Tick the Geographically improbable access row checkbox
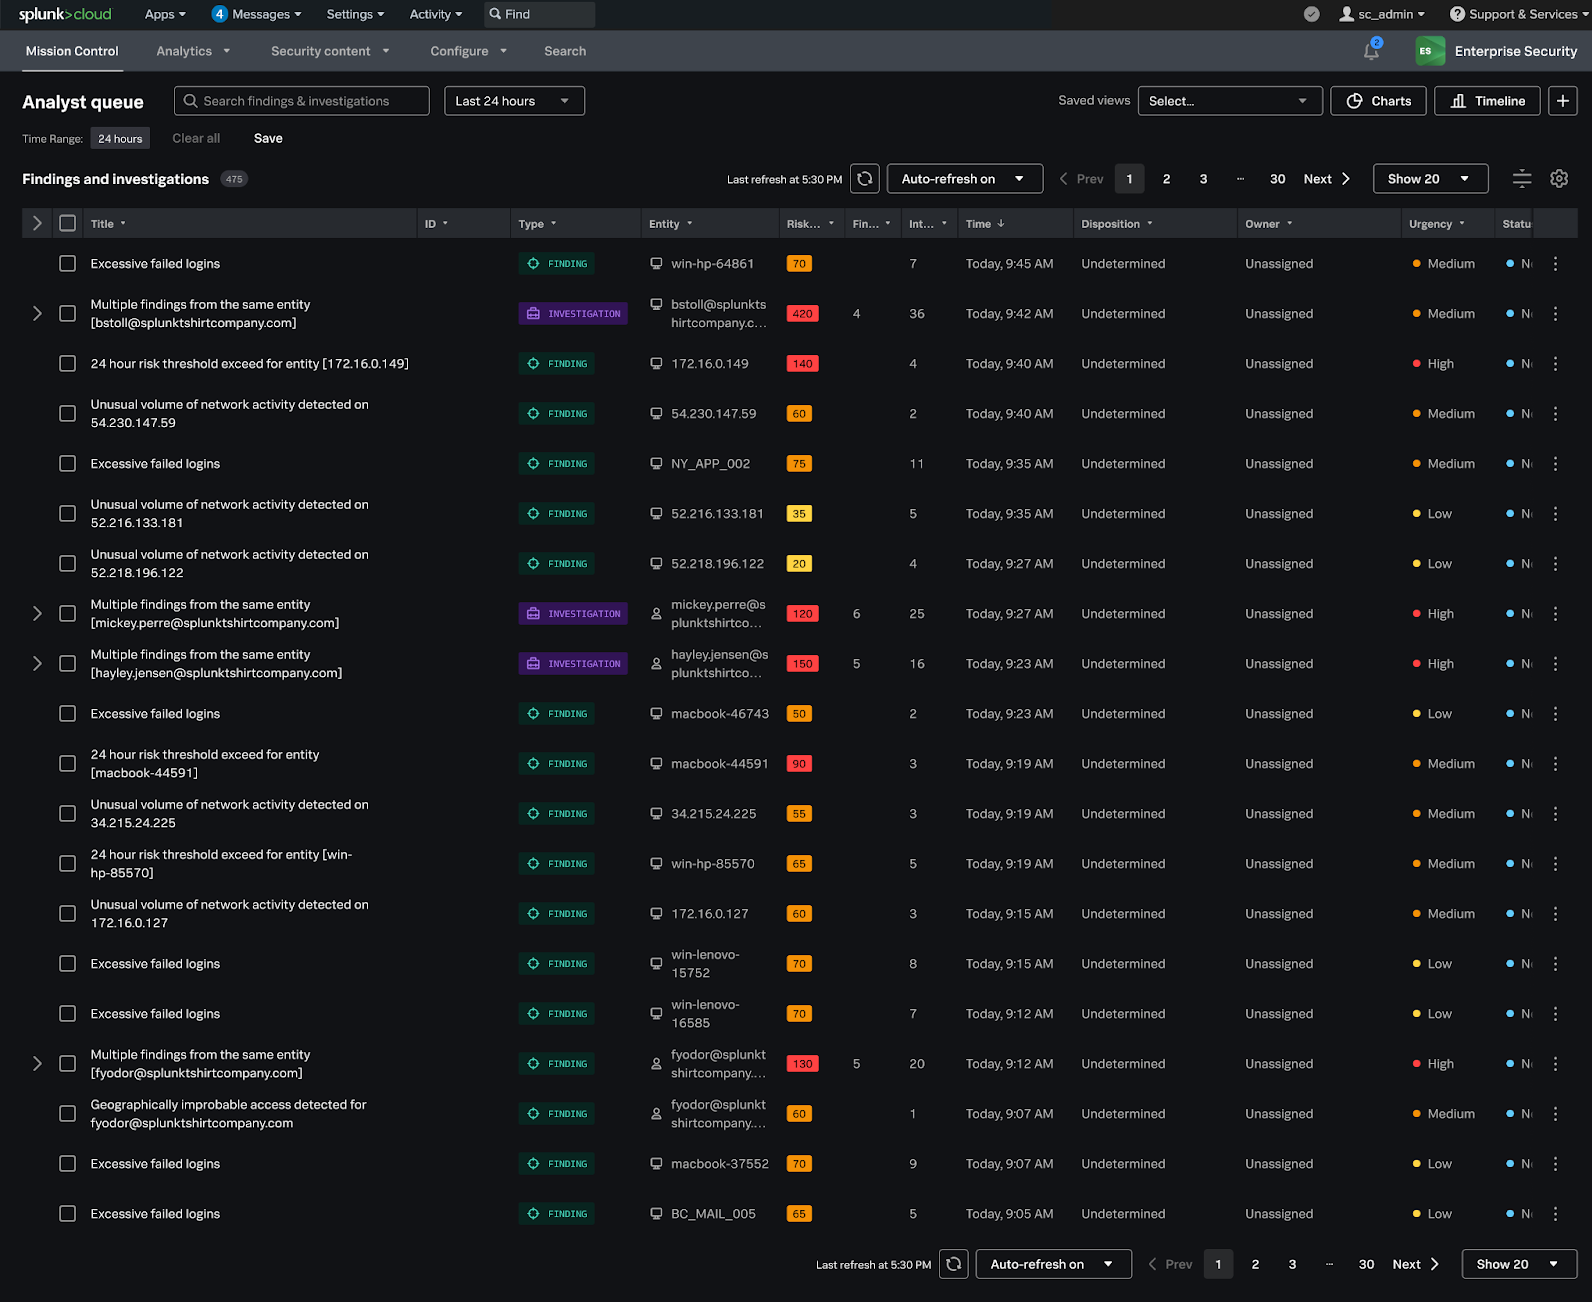Viewport: 1592px width, 1302px height. pos(67,1114)
